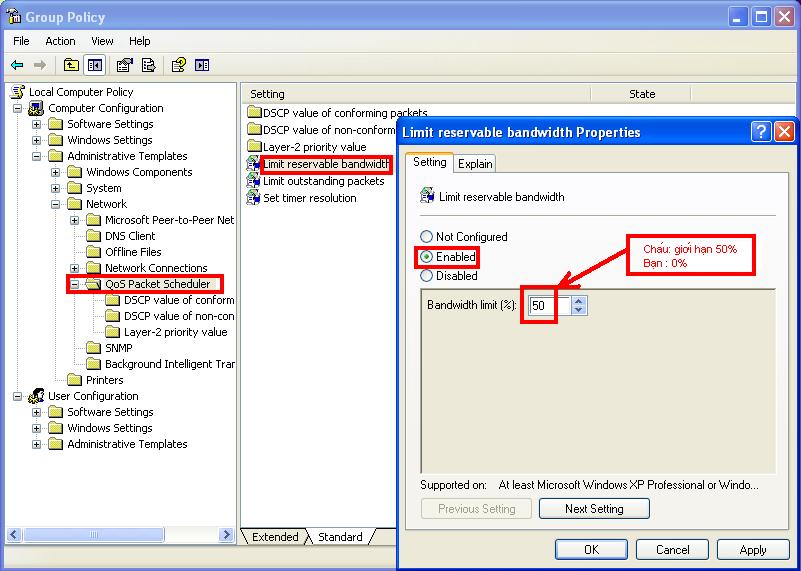The width and height of the screenshot is (801, 571).
Task: Click the Show/Hide Action Pane toolbar icon
Action: 202,65
